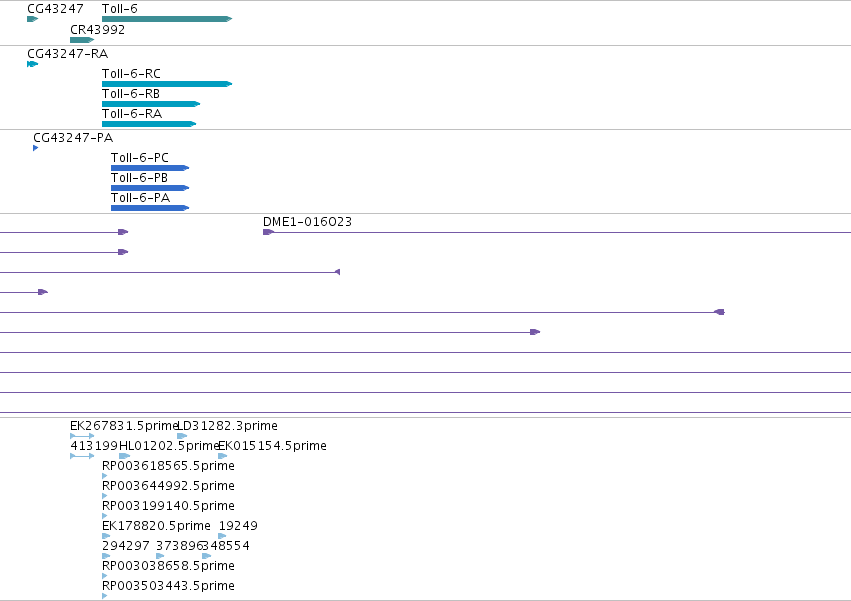The image size is (851, 601).
Task: Select the Toll-6-RB transcript bar
Action: 151,104
